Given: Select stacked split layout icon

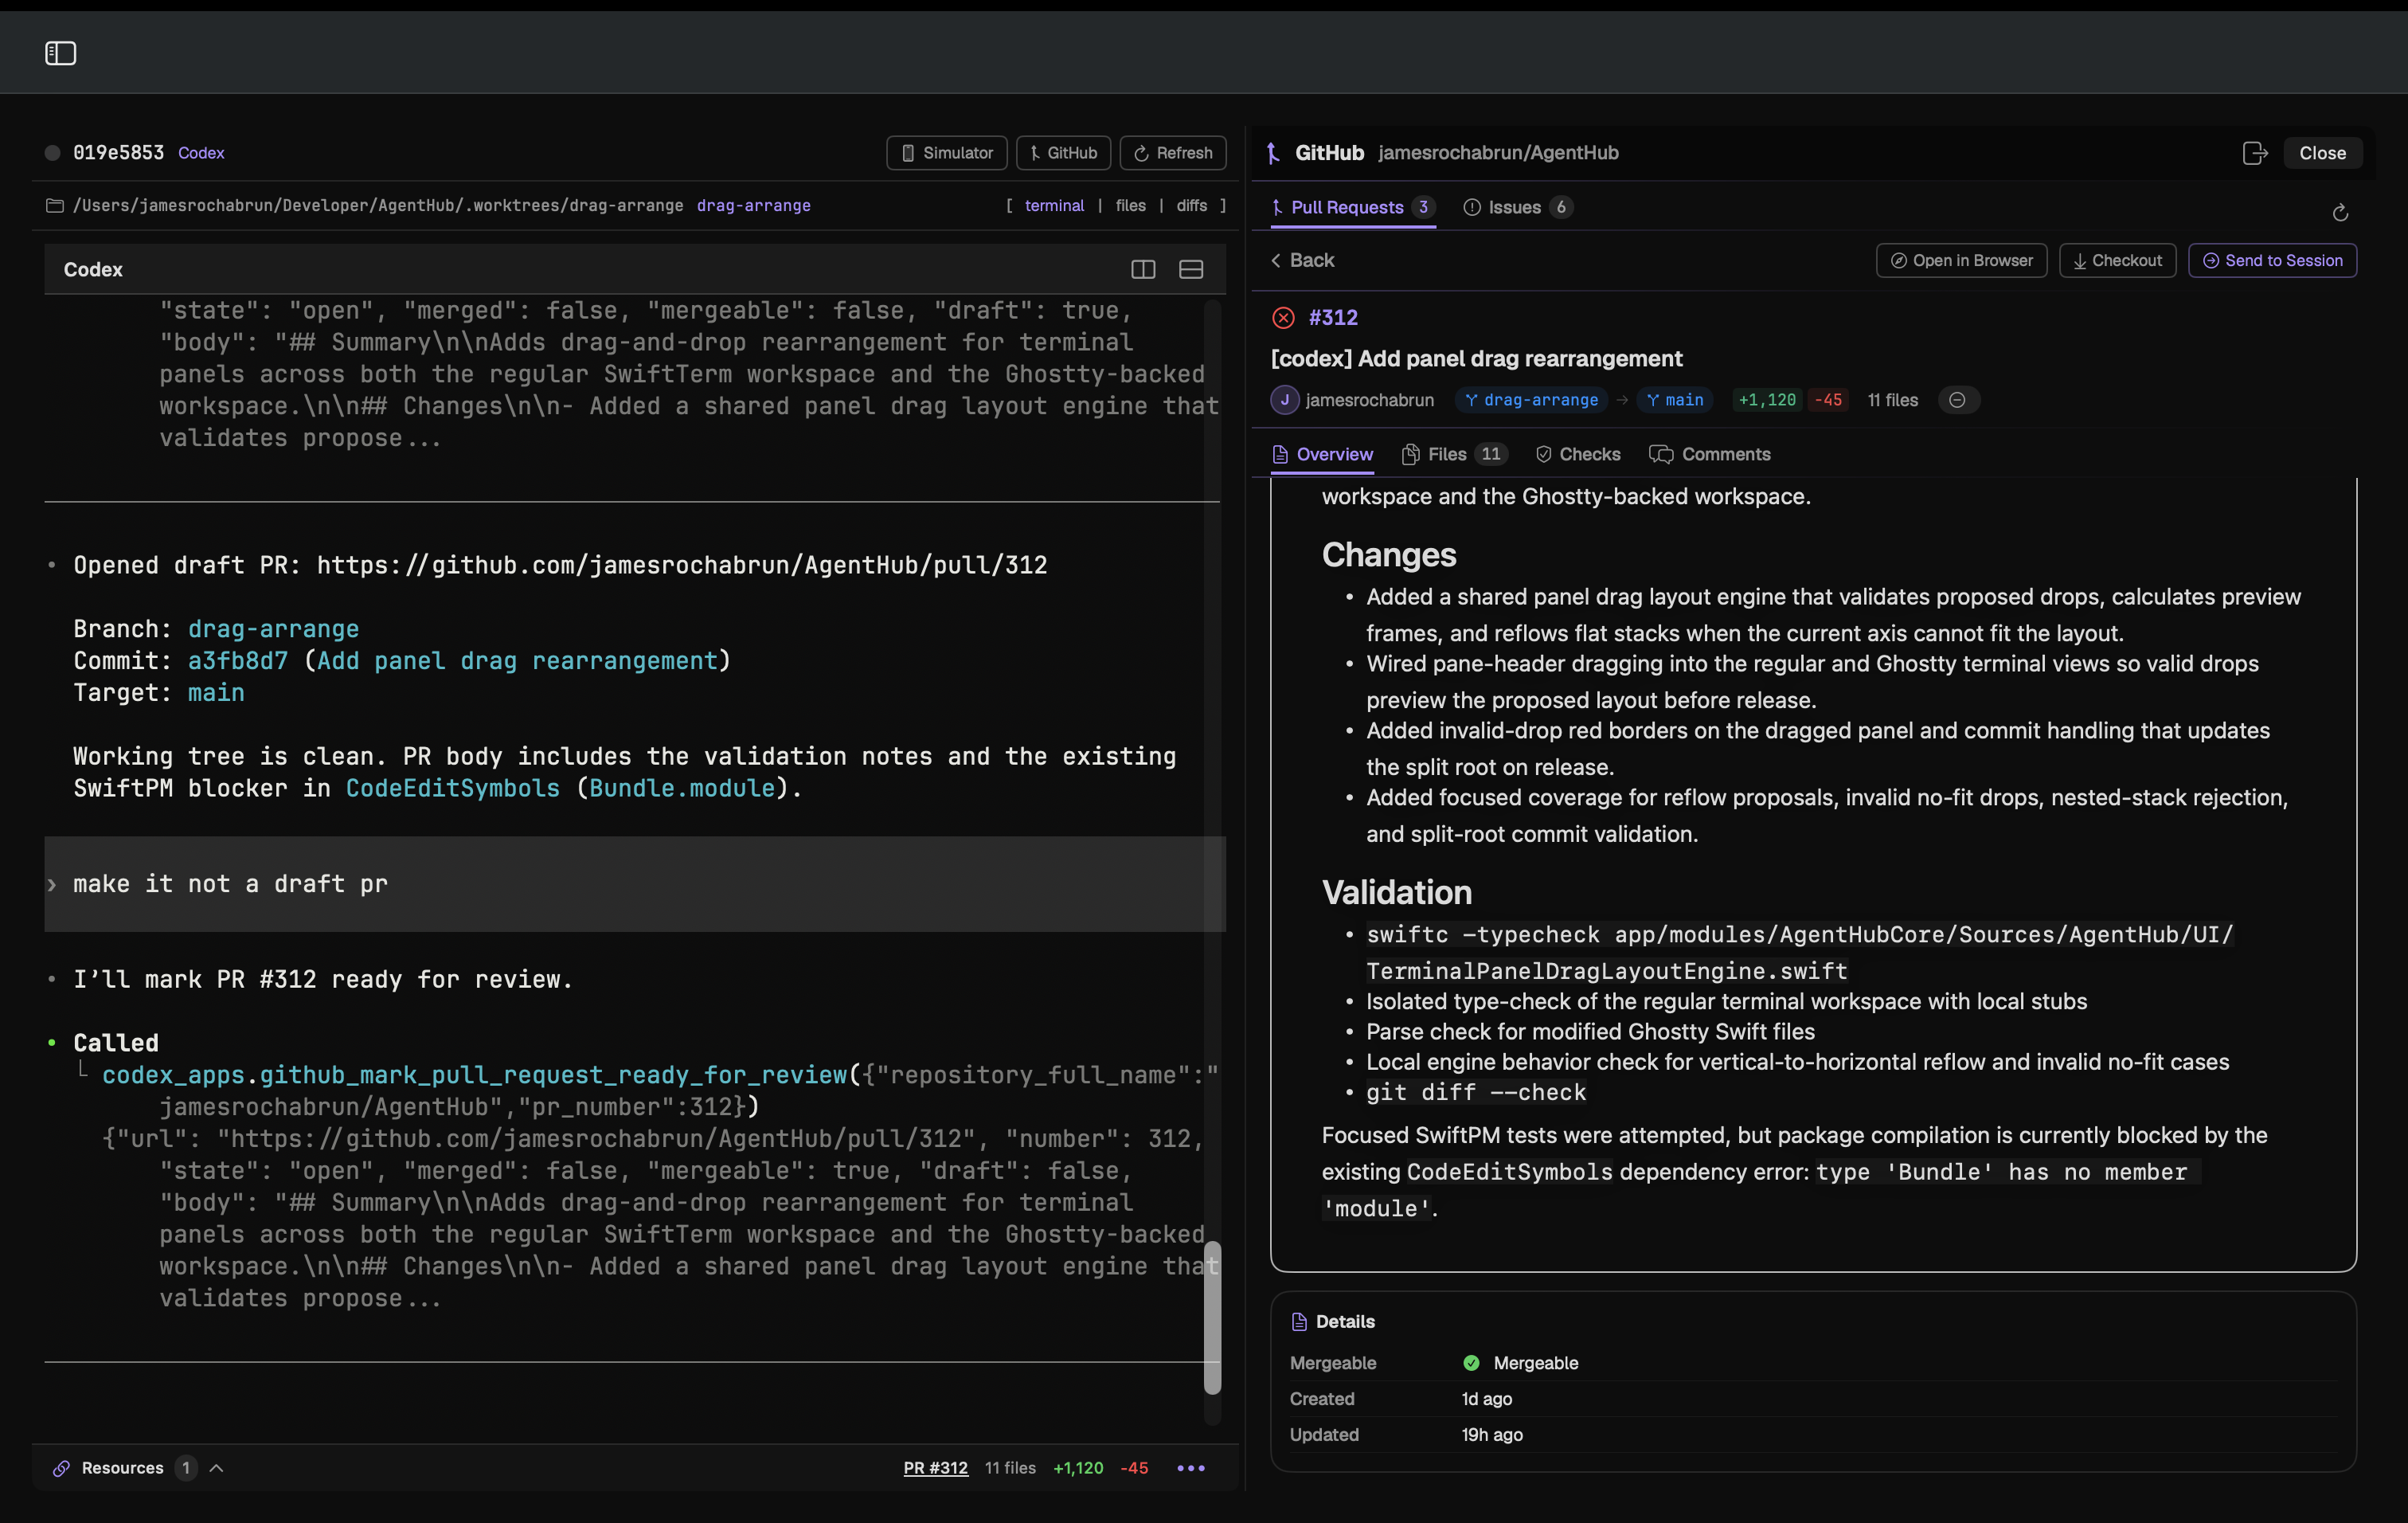Looking at the screenshot, I should tap(1191, 269).
